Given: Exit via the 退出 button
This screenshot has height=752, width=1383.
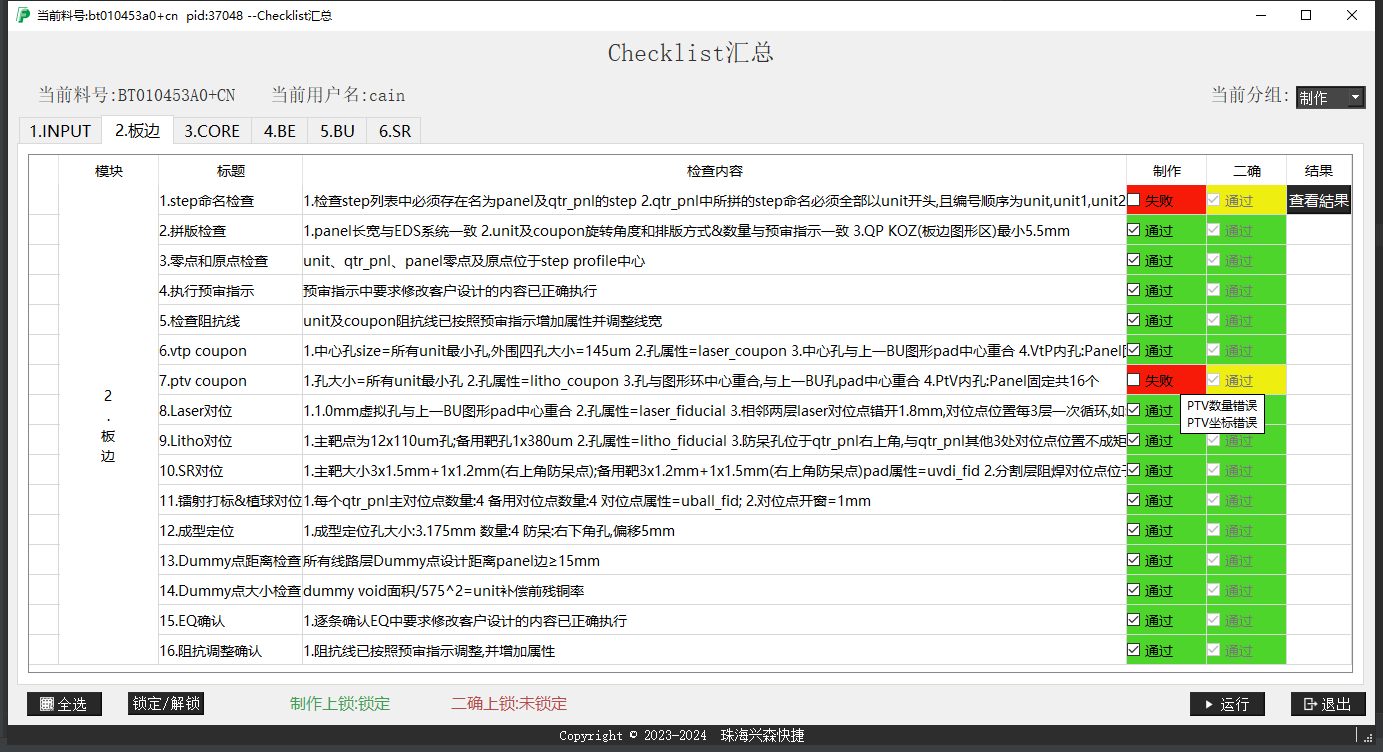Looking at the screenshot, I should (1327, 704).
